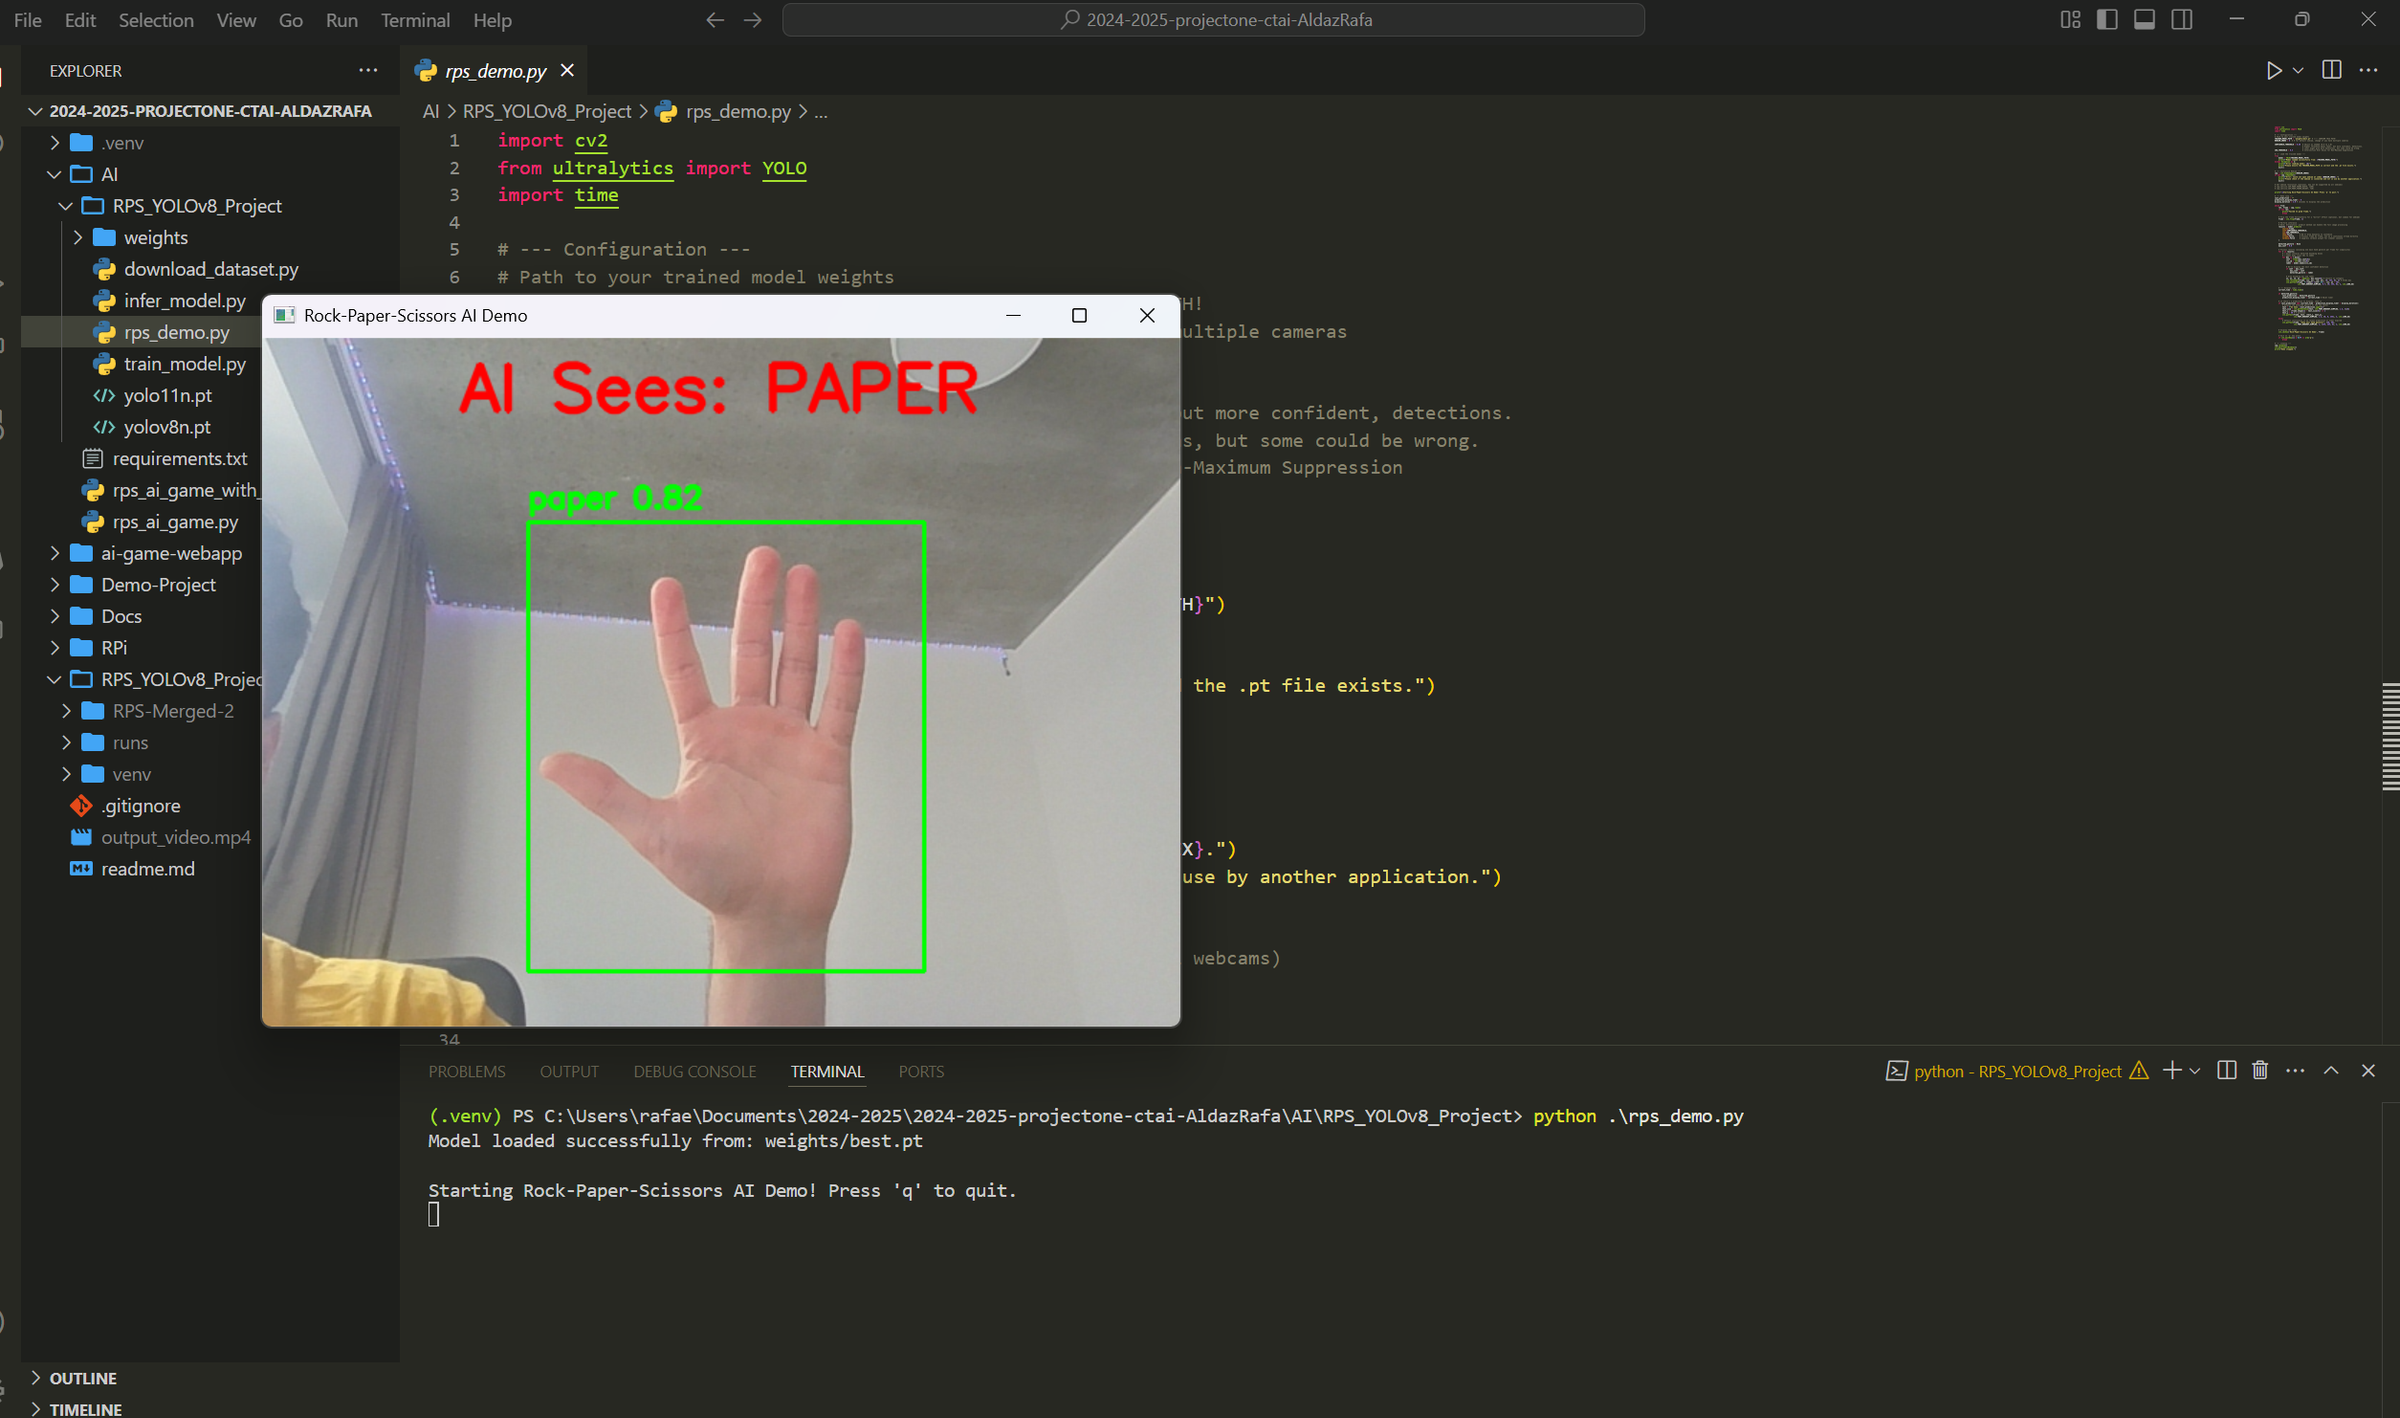Open run options dropdown arrow beside play
Viewport: 2400px width, 1418px height.
pyautogui.click(x=2298, y=70)
